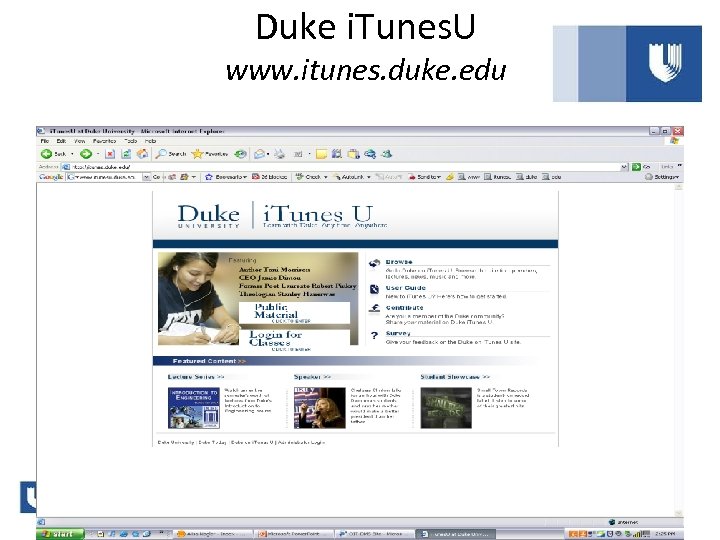Click the taskbar clock in system tray
Image resolution: width=720 pixels, height=540 pixels.
point(665,534)
